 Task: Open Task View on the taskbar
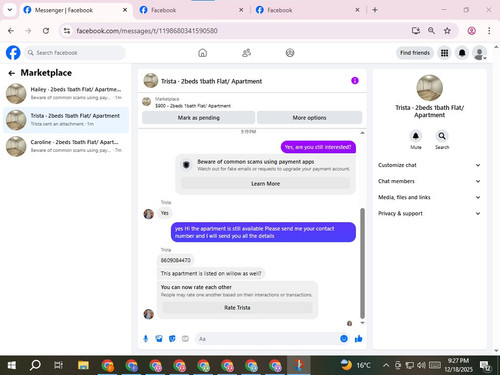click(x=58, y=365)
